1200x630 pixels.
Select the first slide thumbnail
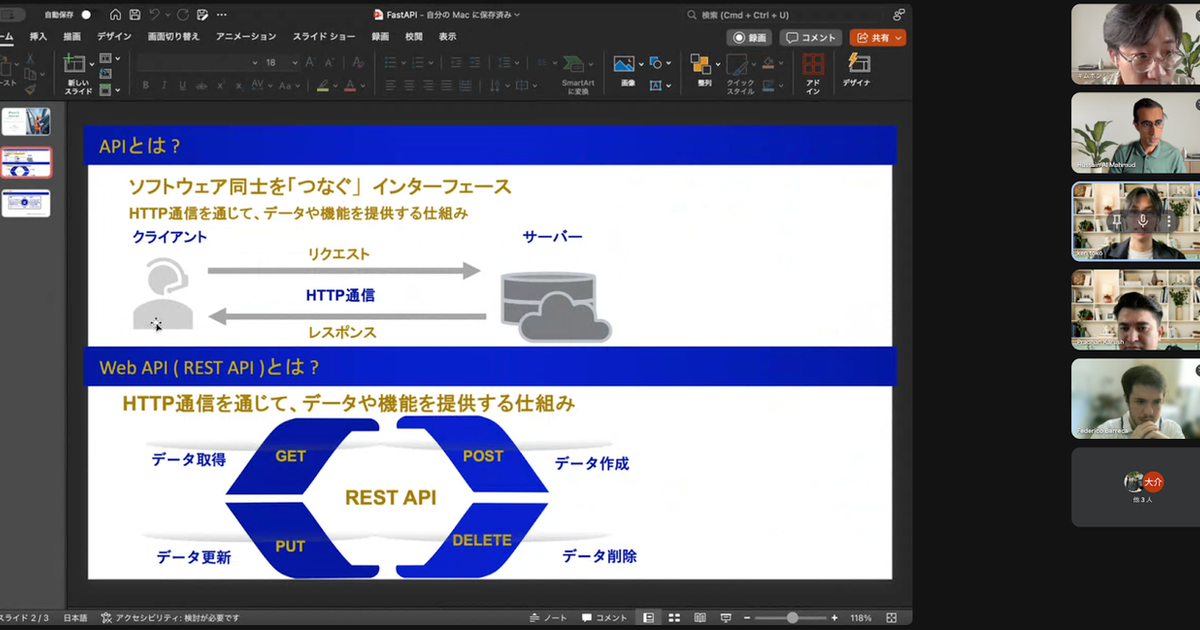pos(27,121)
